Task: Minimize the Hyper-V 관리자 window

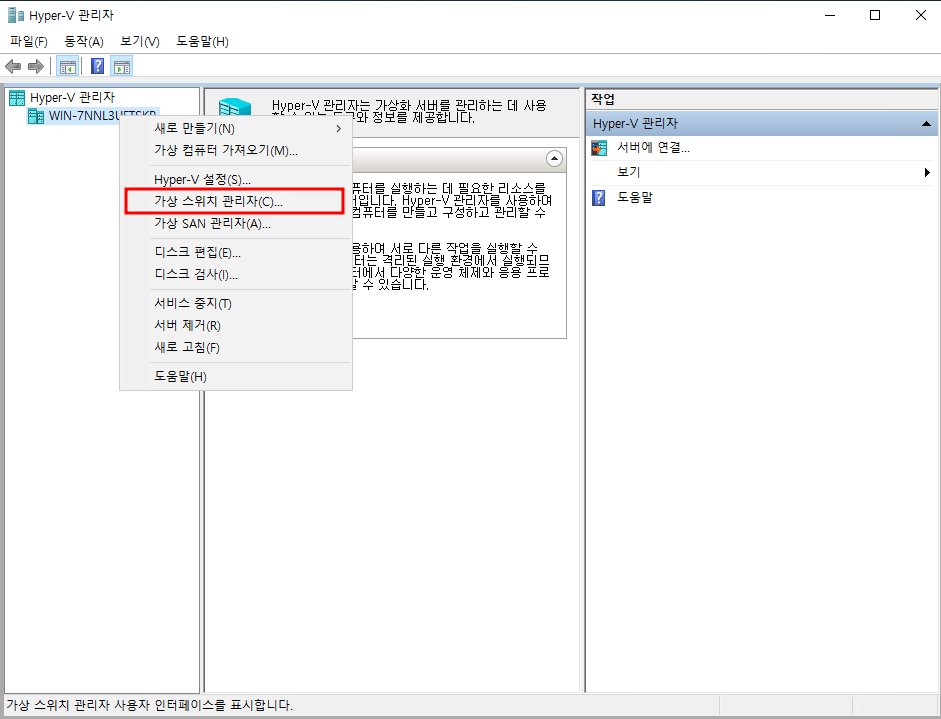Action: pyautogui.click(x=830, y=15)
